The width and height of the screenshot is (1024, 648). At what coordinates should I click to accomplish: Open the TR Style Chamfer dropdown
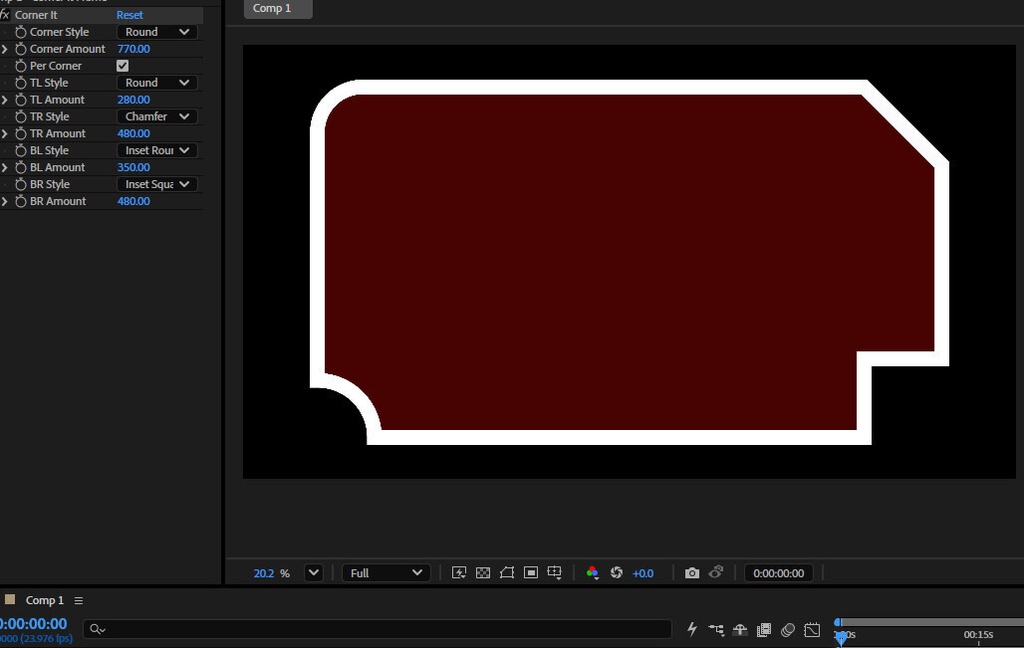[x=157, y=117]
